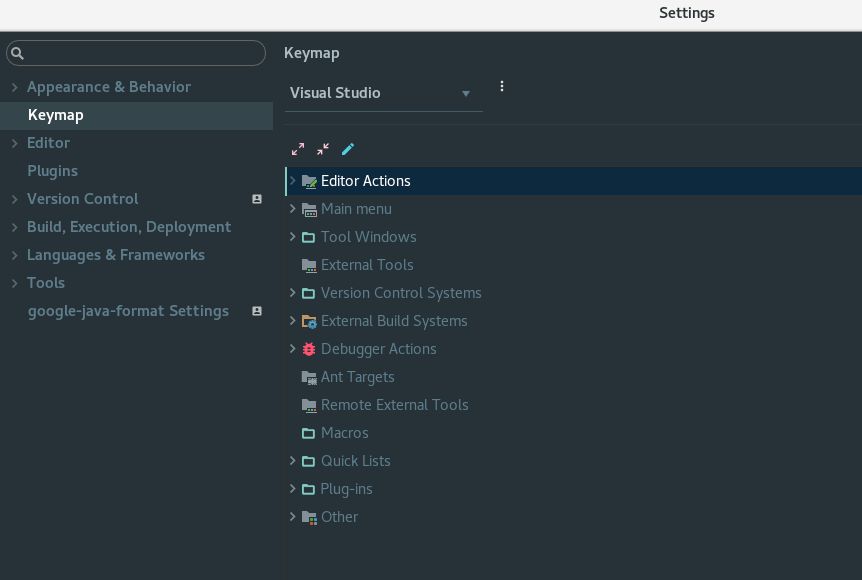Select Appearance & Behavior label
Screen dimensions: 862x580
pyautogui.click(x=109, y=87)
